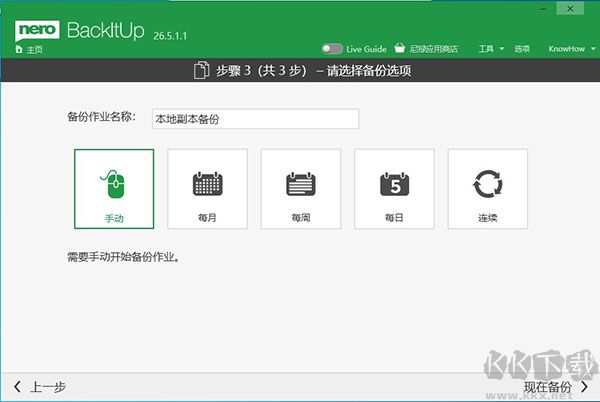The height and width of the screenshot is (402, 600).
Task: Choose the monthly 每月 calendar schedule
Action: point(207,189)
